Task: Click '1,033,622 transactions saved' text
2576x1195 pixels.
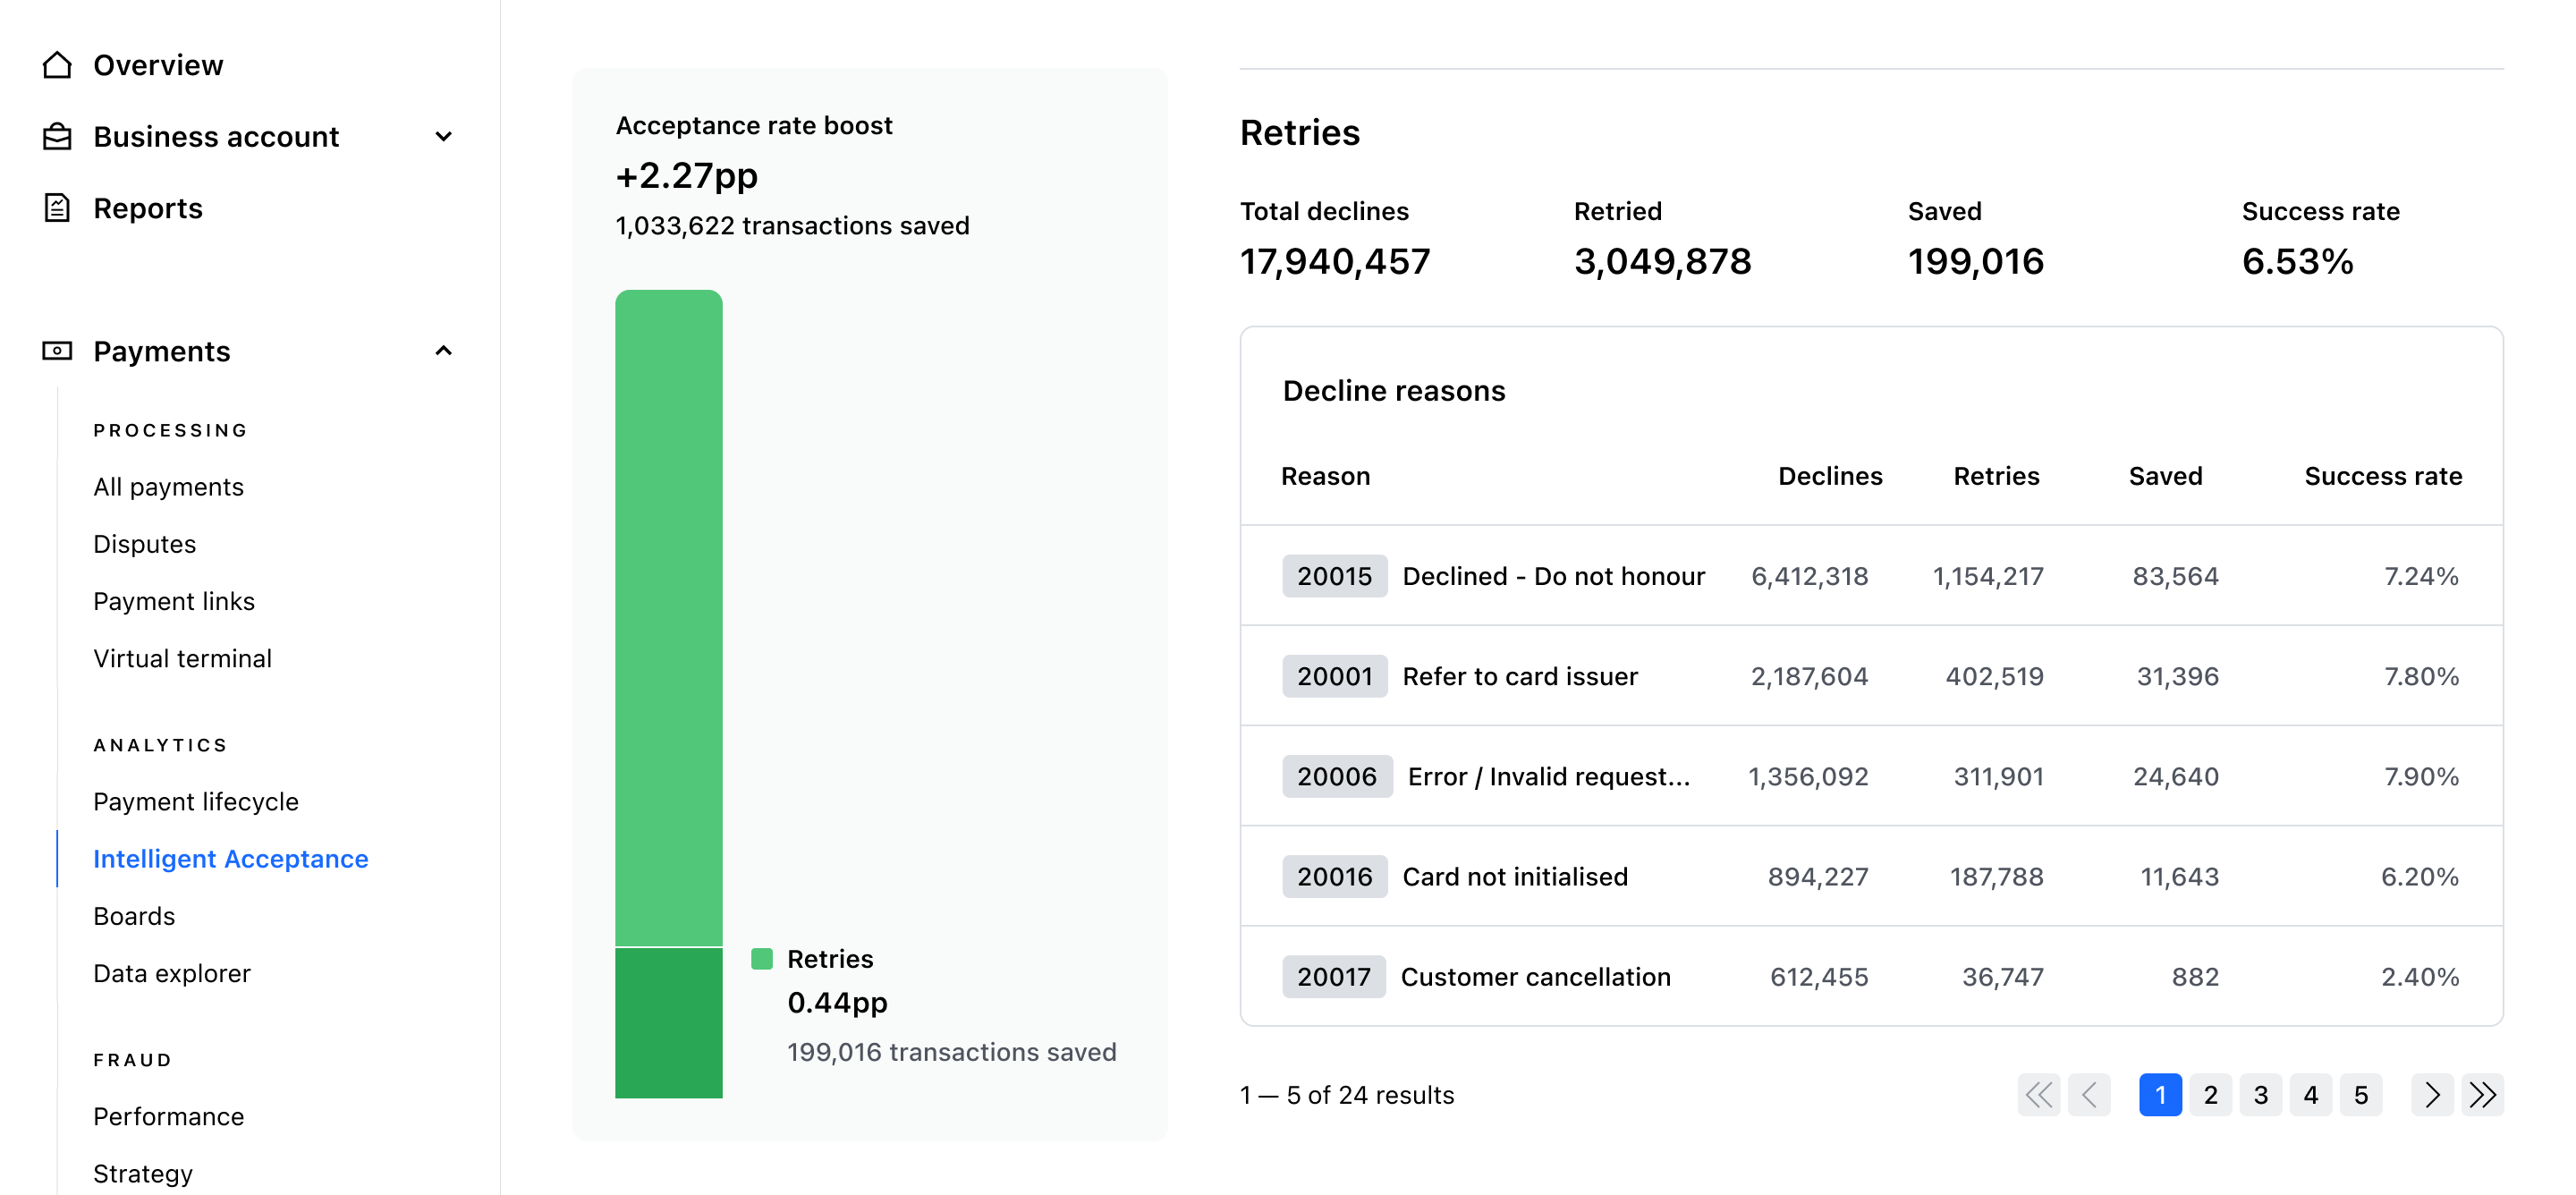Action: point(792,226)
